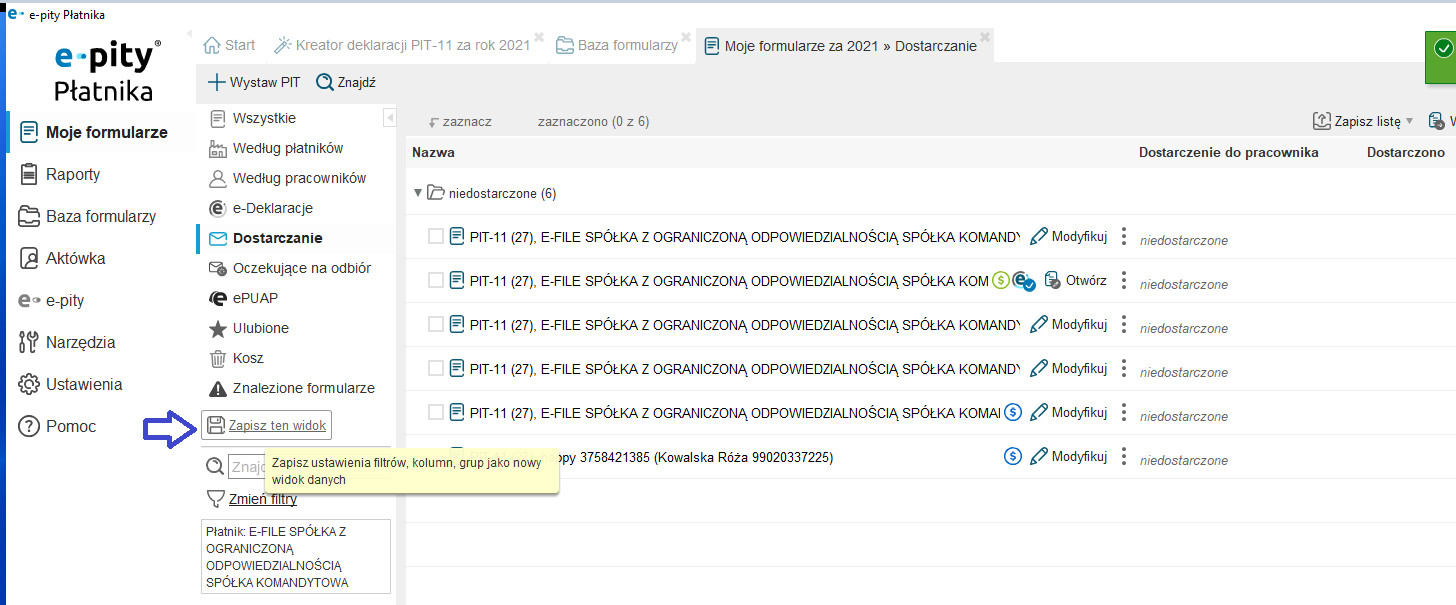1456x605 pixels.
Task: Open the three-dot menu on the first PIT-11 row
Action: [x=1124, y=236]
